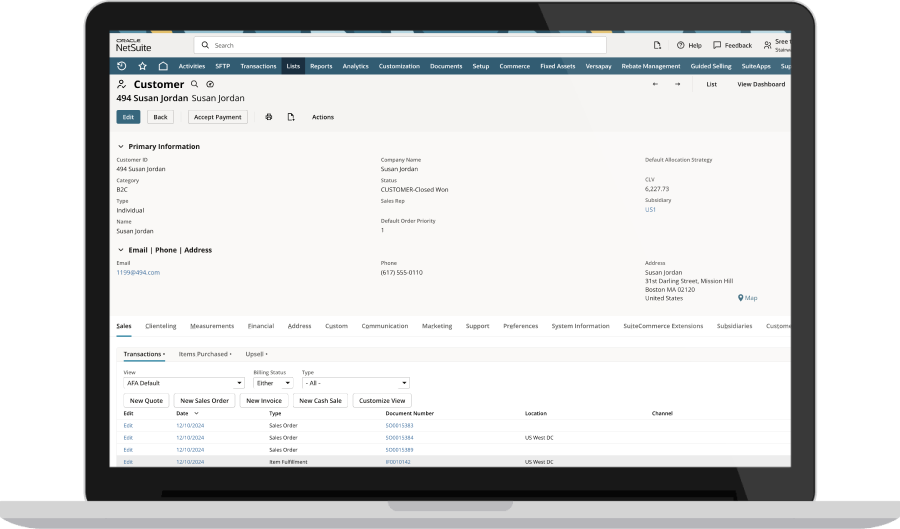Screen dimensions: 900x529
Task: Go to the Home icon
Action: click(162, 66)
